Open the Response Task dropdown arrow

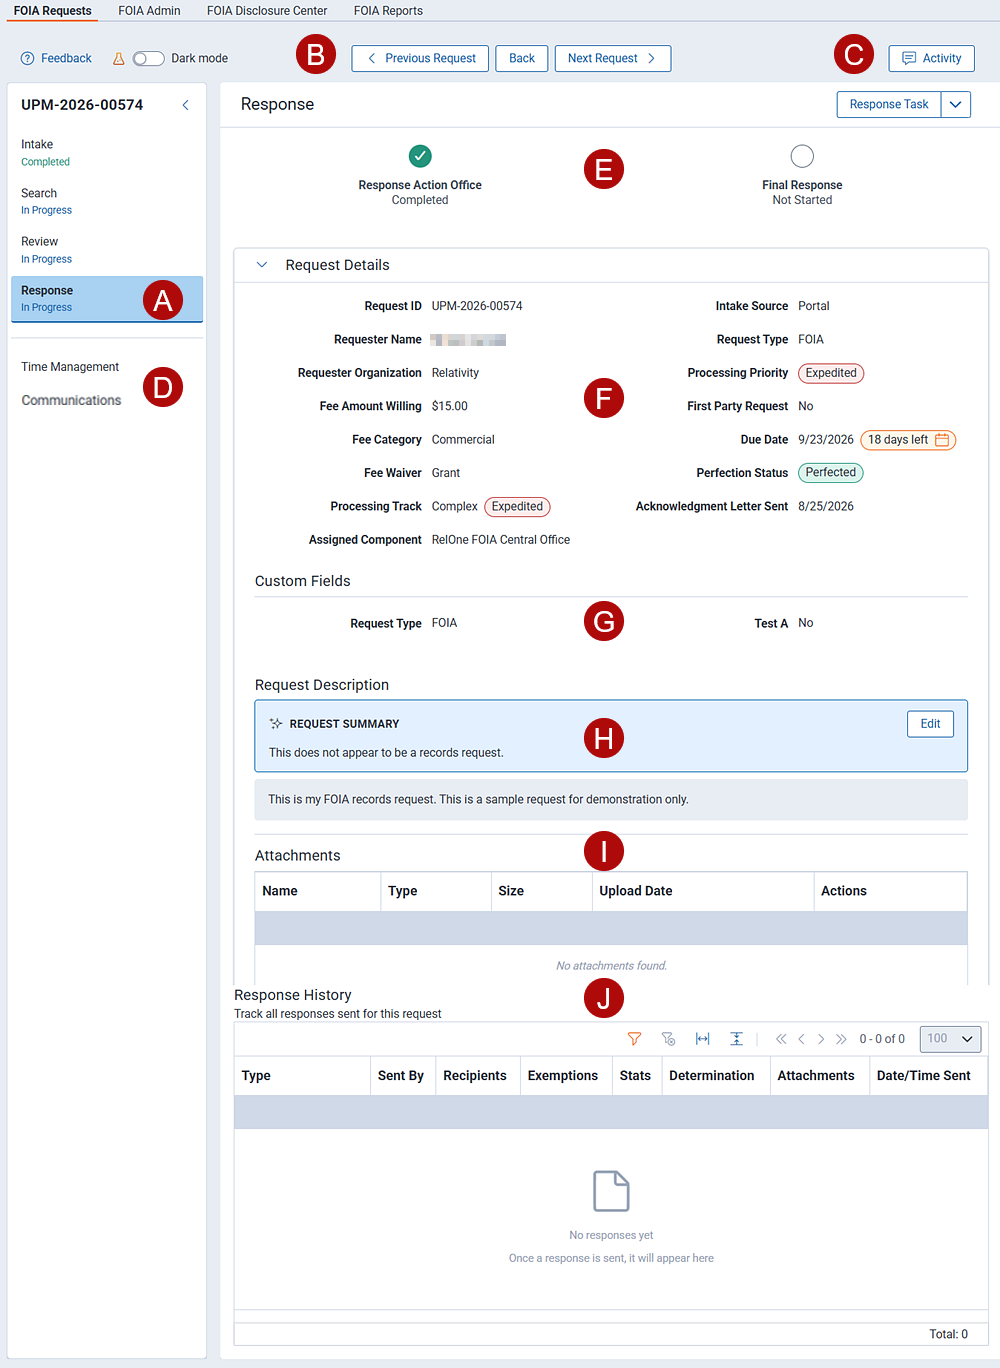click(956, 104)
